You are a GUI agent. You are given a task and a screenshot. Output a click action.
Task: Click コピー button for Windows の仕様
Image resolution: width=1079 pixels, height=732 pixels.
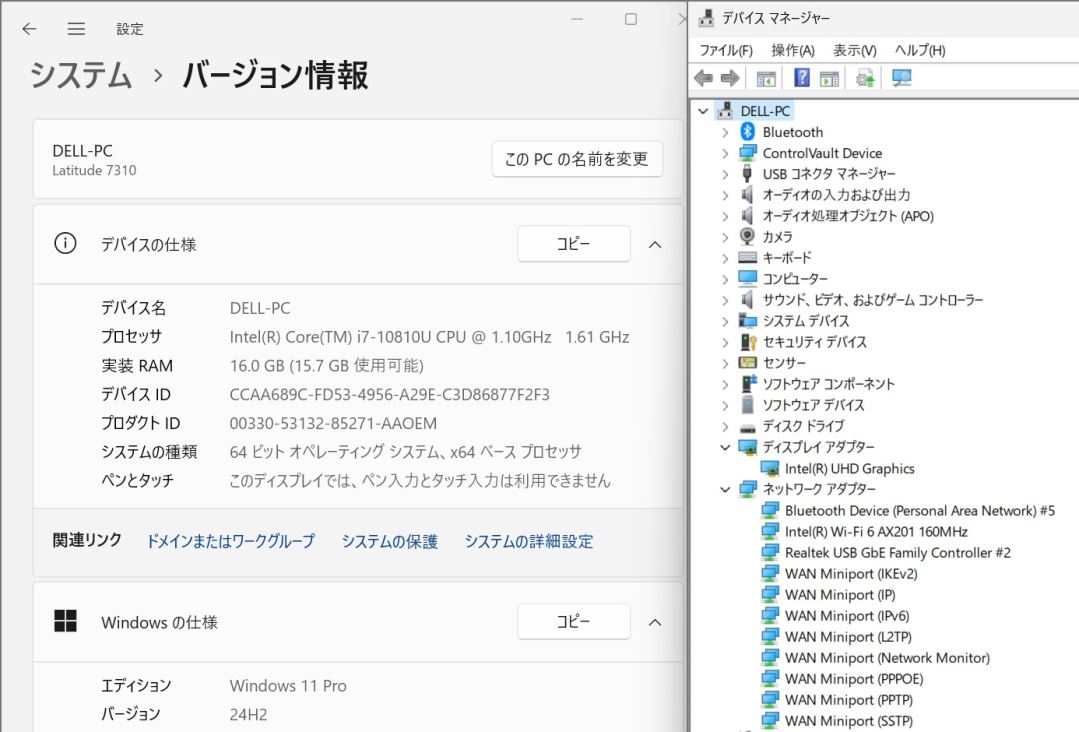point(573,621)
